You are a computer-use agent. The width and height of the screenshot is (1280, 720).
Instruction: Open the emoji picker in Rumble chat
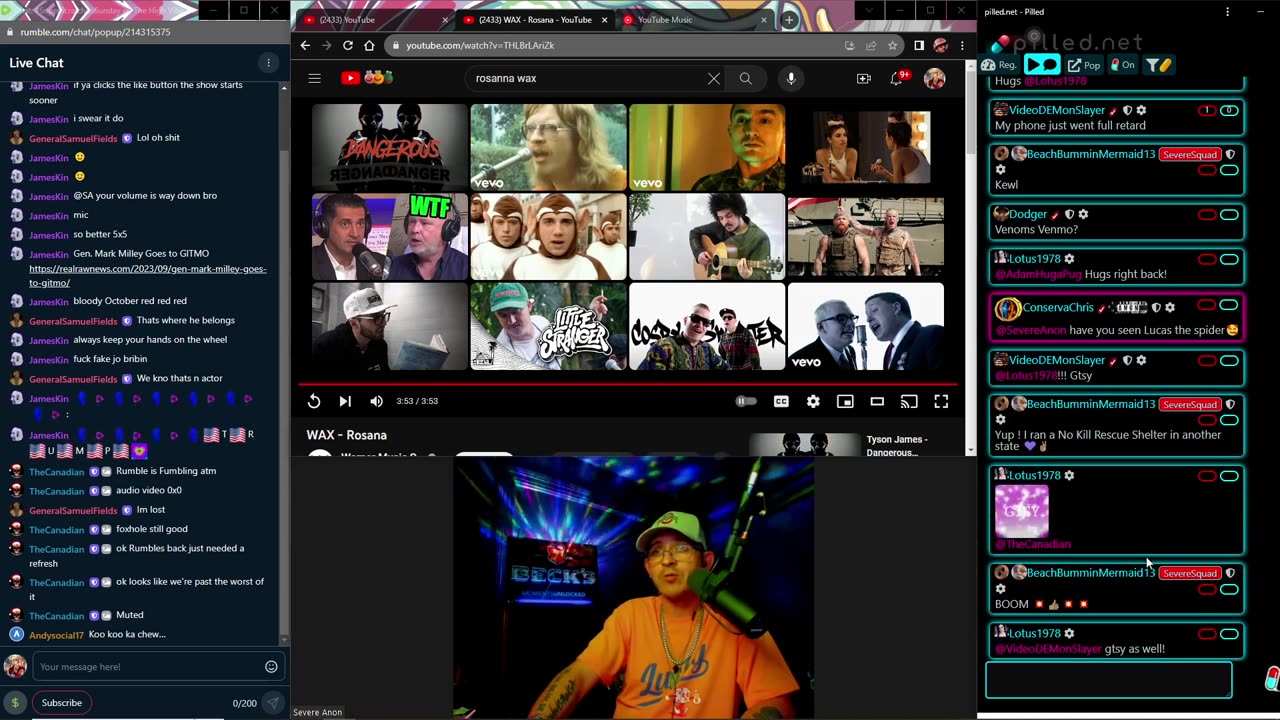[x=271, y=667]
